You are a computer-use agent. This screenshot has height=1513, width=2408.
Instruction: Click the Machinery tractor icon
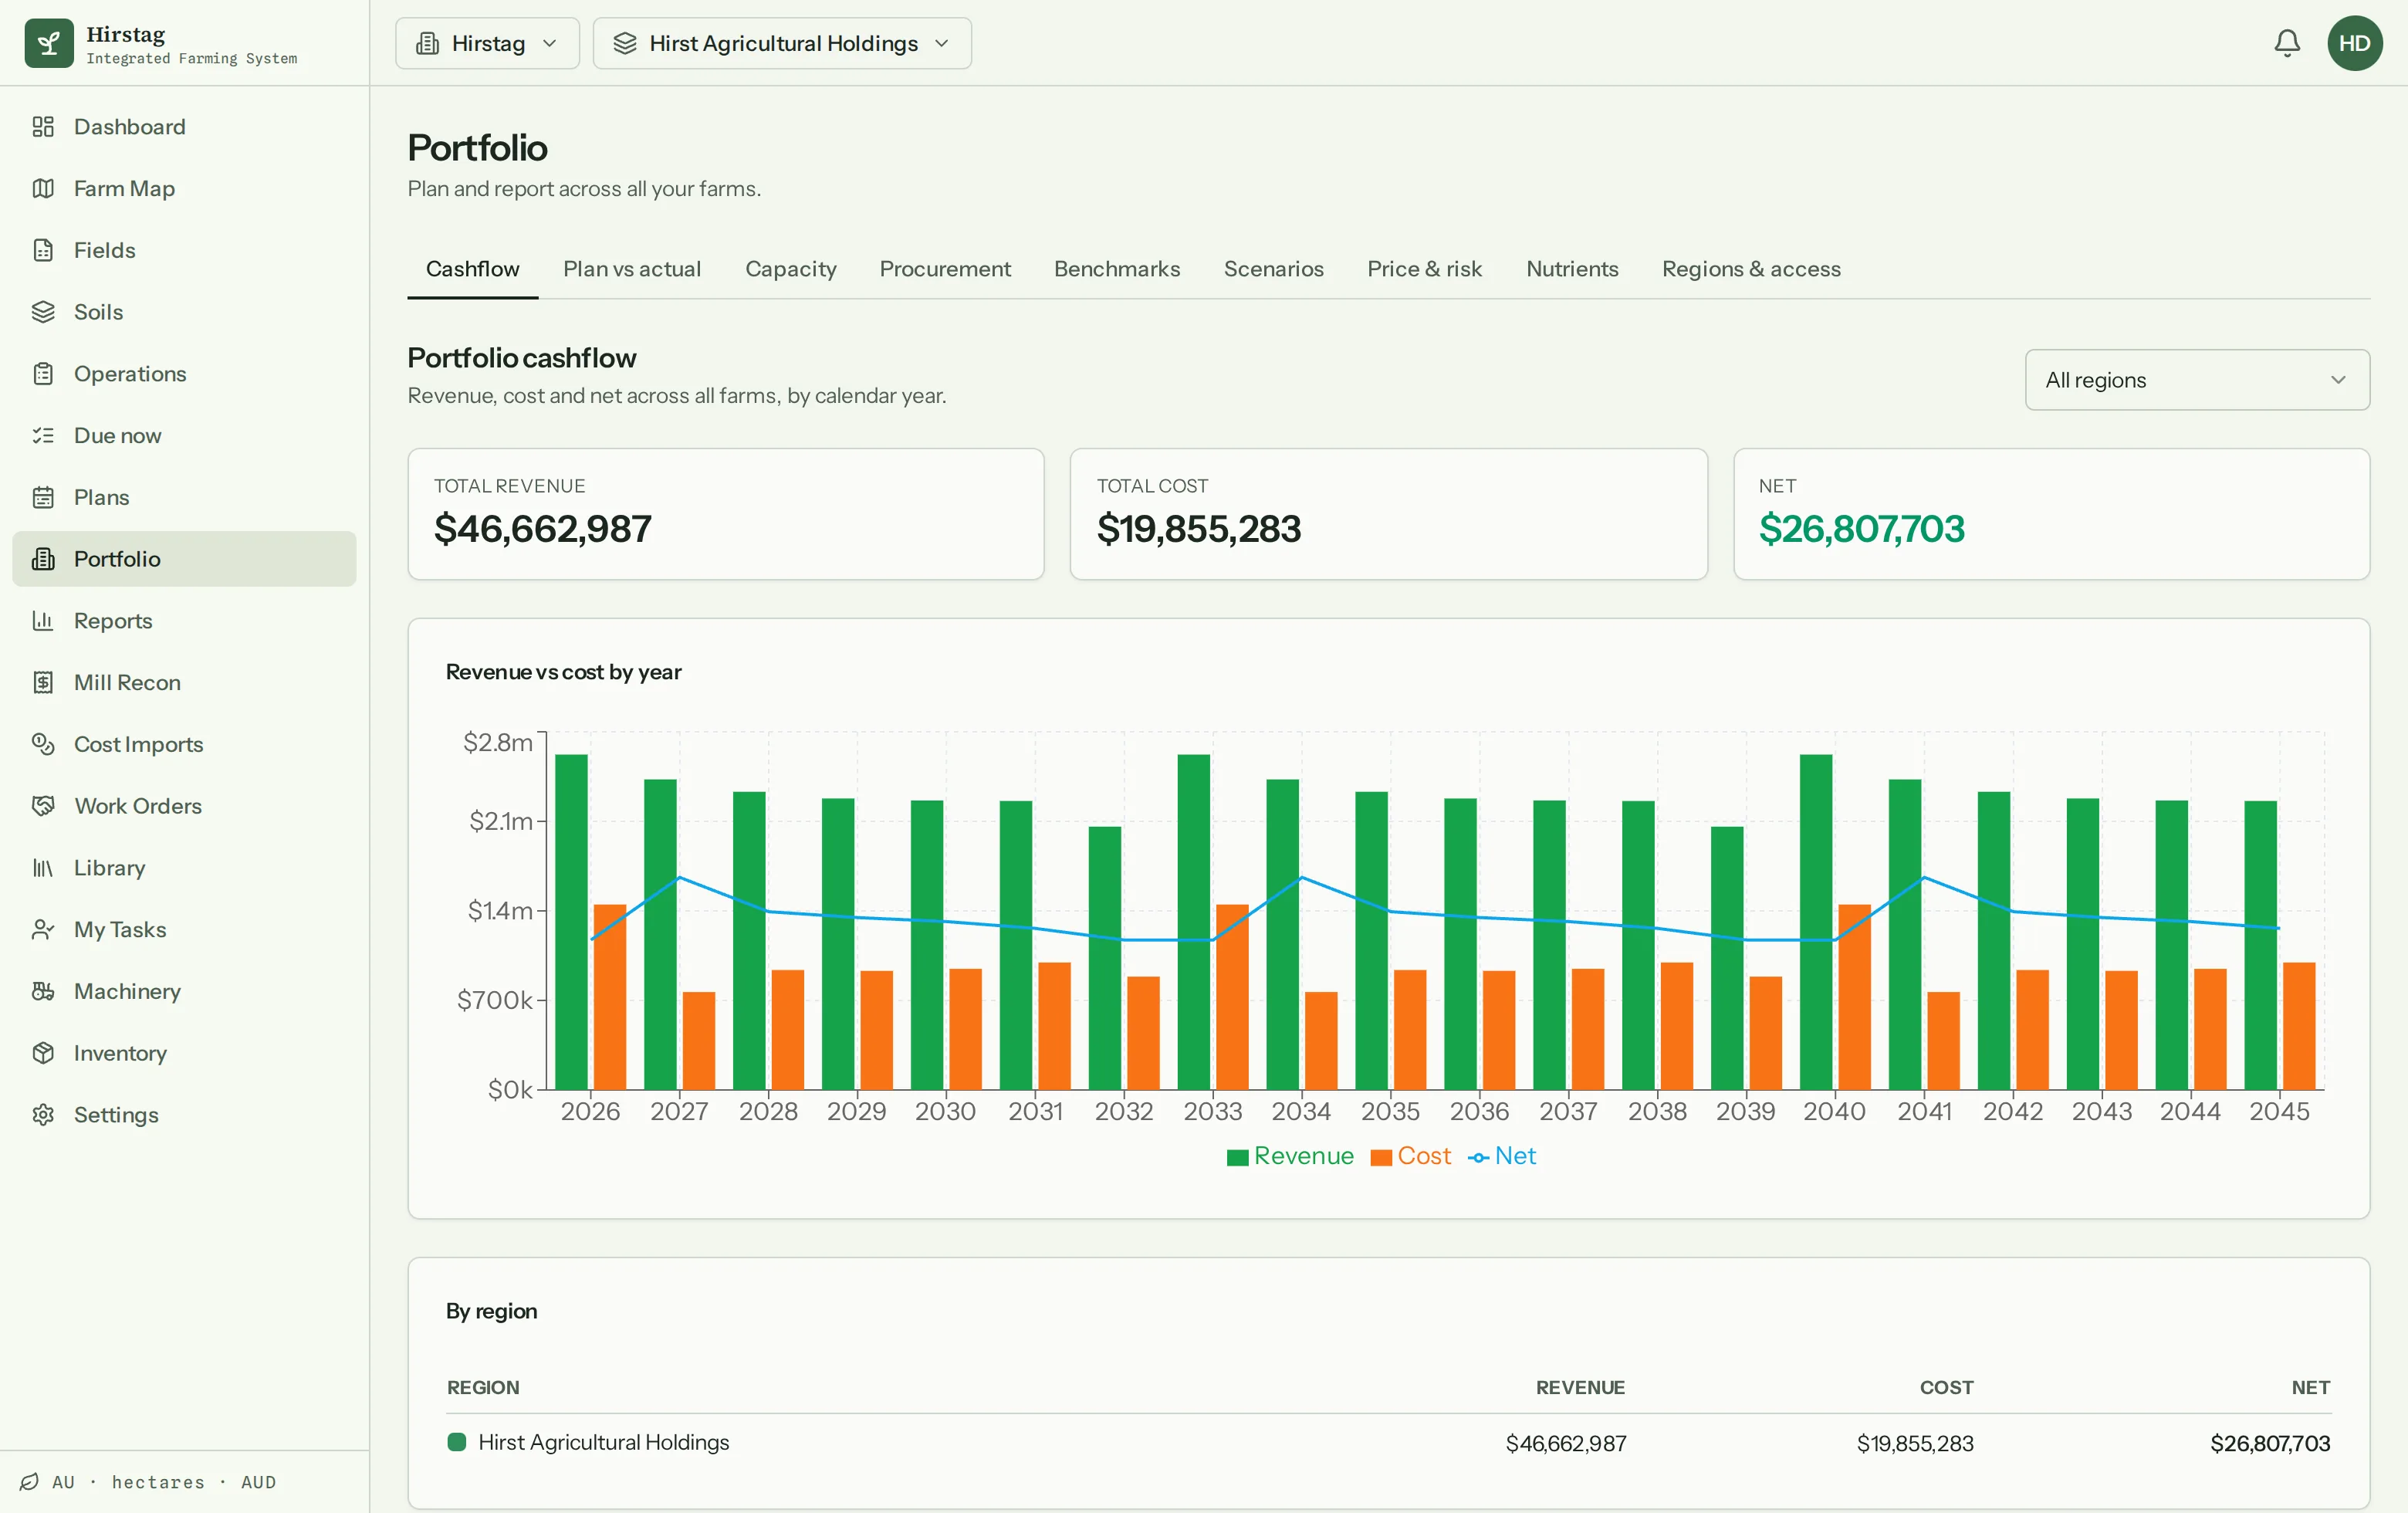pyautogui.click(x=43, y=991)
